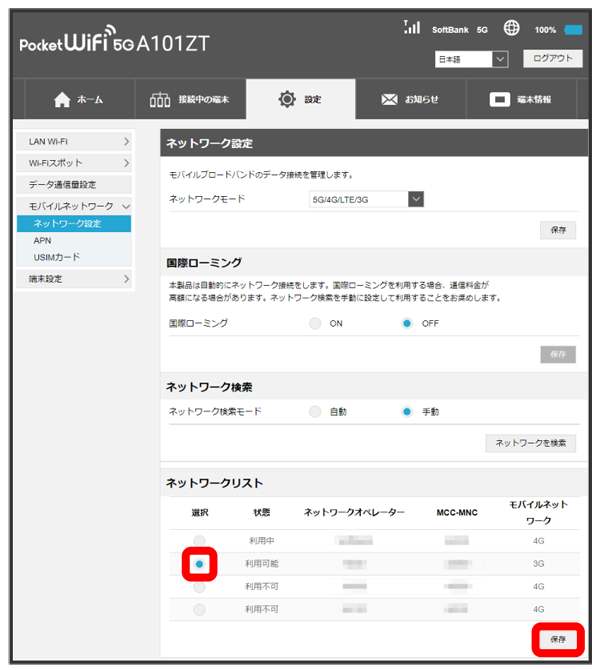Turn 国際ローミング ON

pos(315,324)
